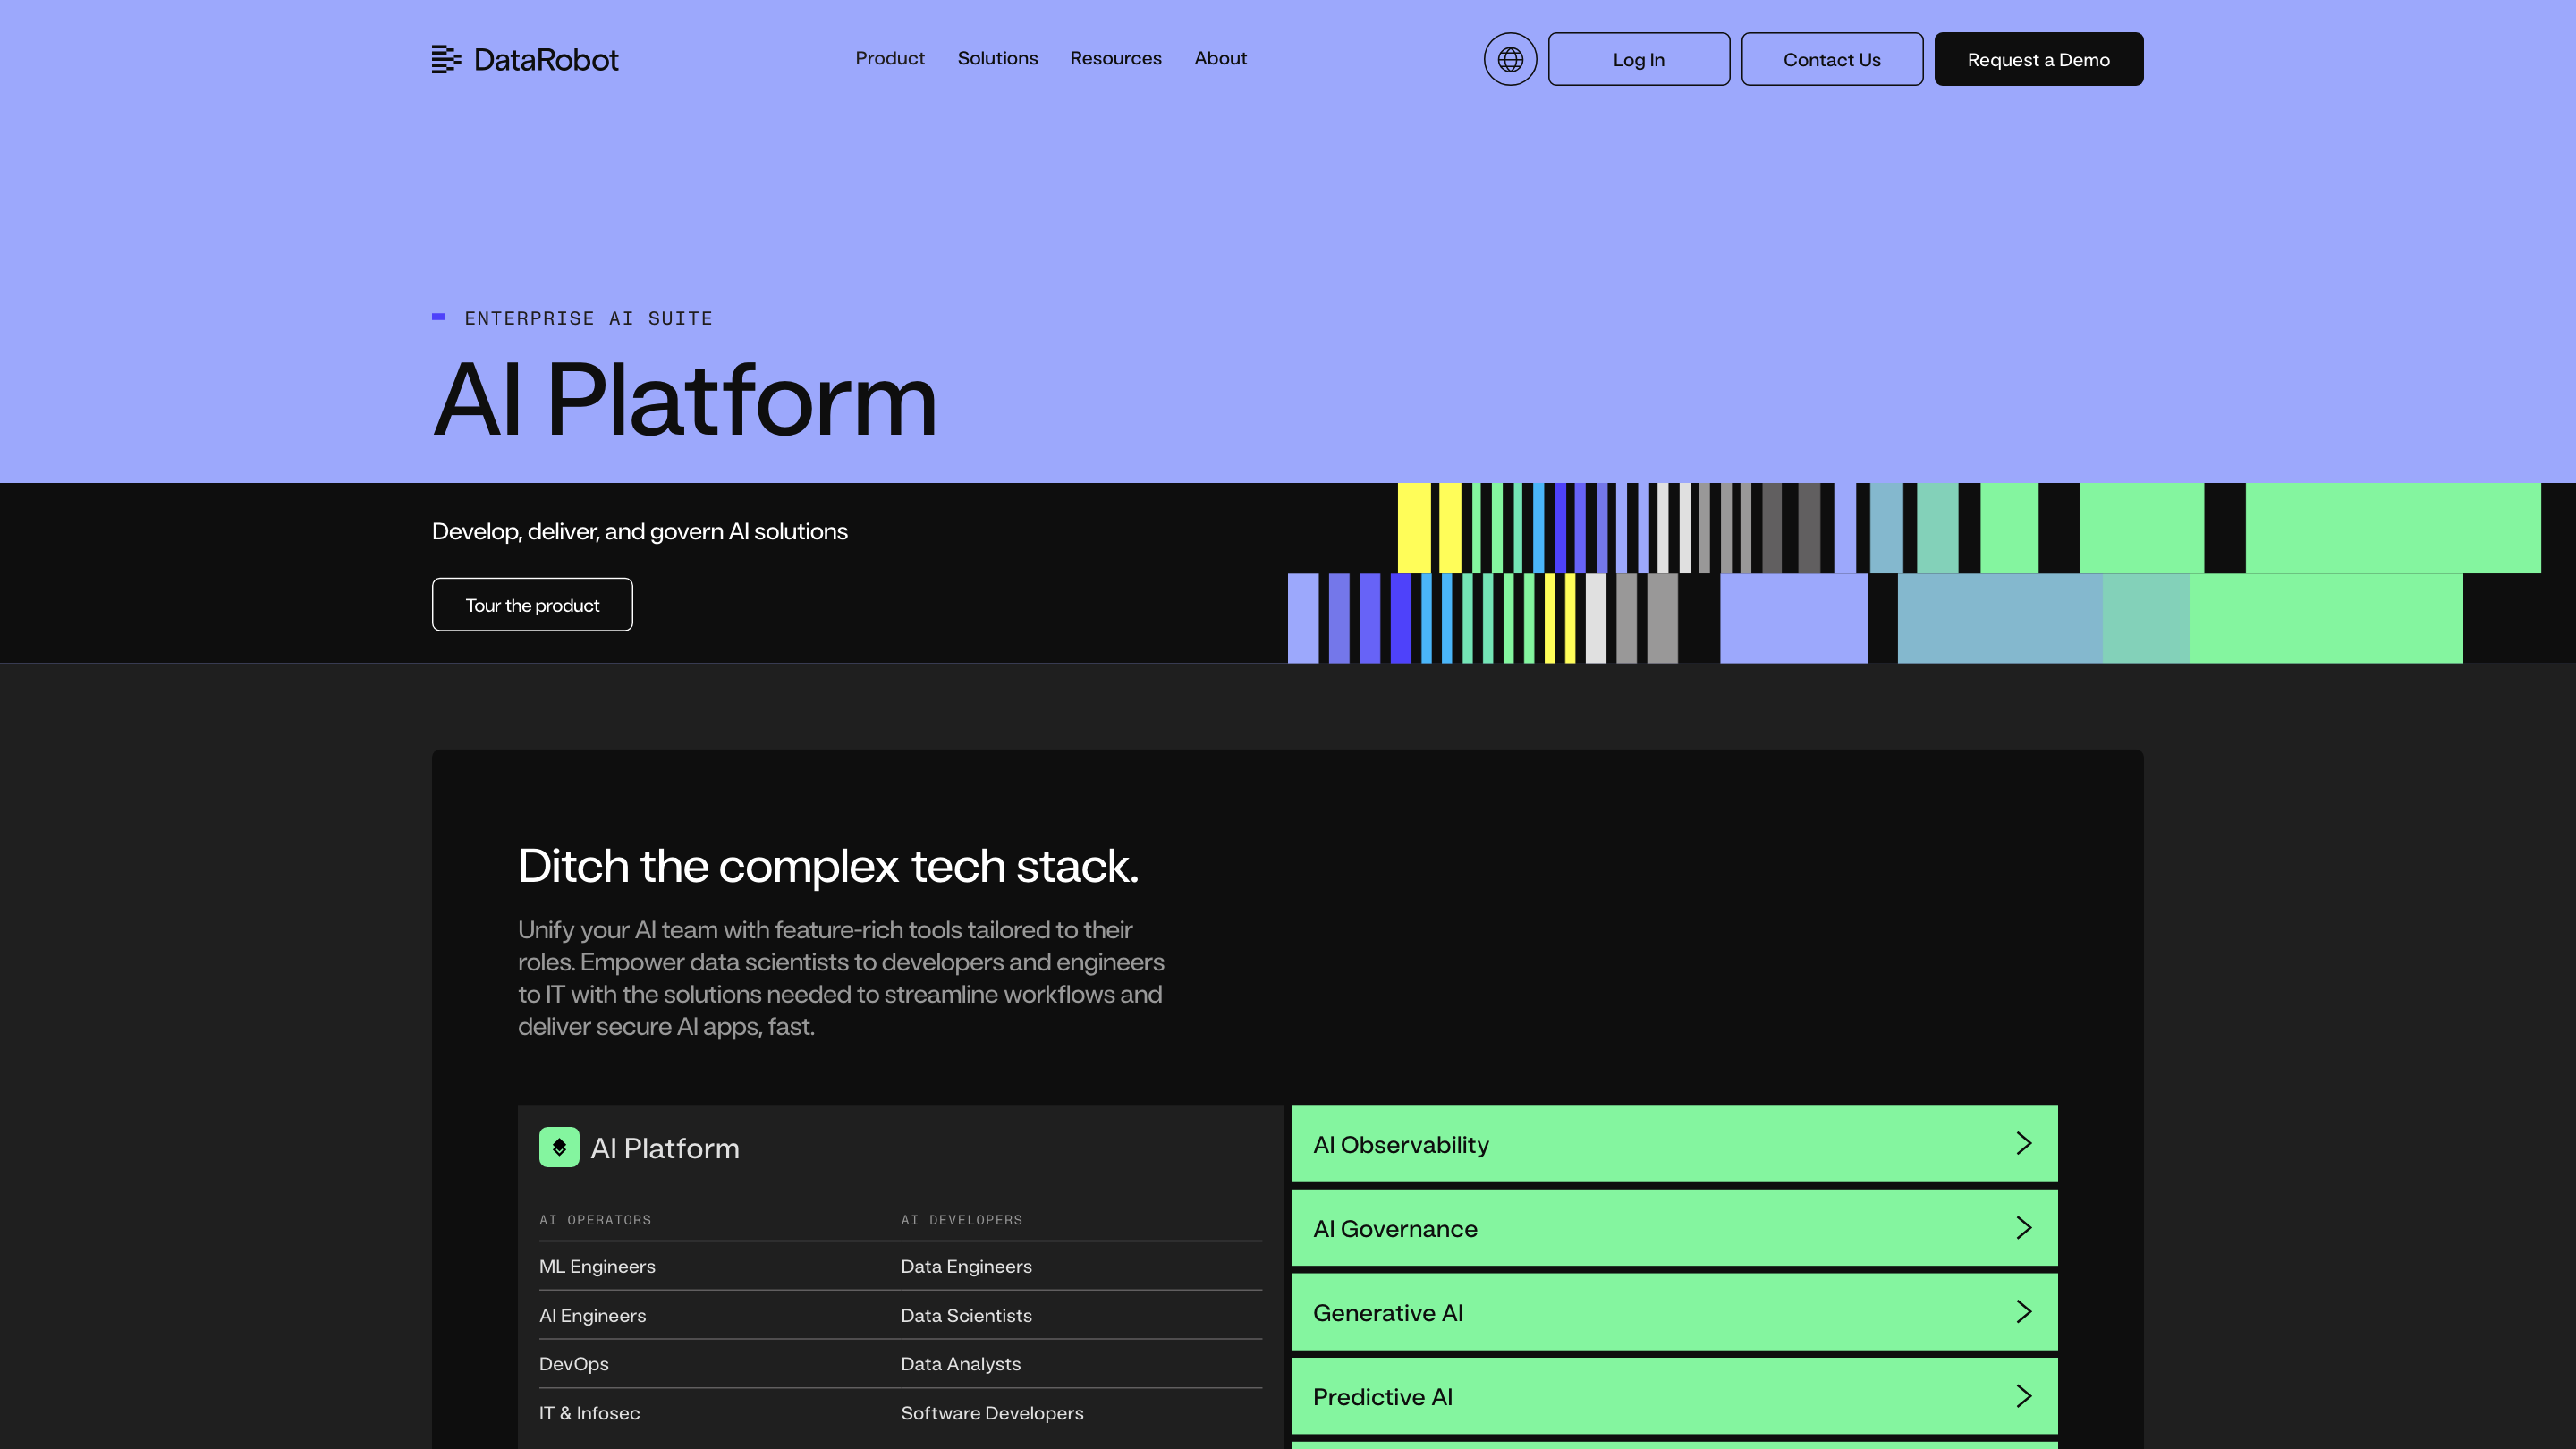The image size is (2576, 1449).
Task: Click the Generative AI arrow icon
Action: [2024, 1312]
